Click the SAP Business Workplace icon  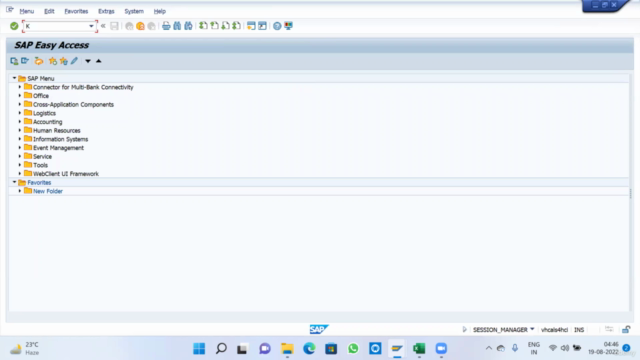(x=39, y=61)
